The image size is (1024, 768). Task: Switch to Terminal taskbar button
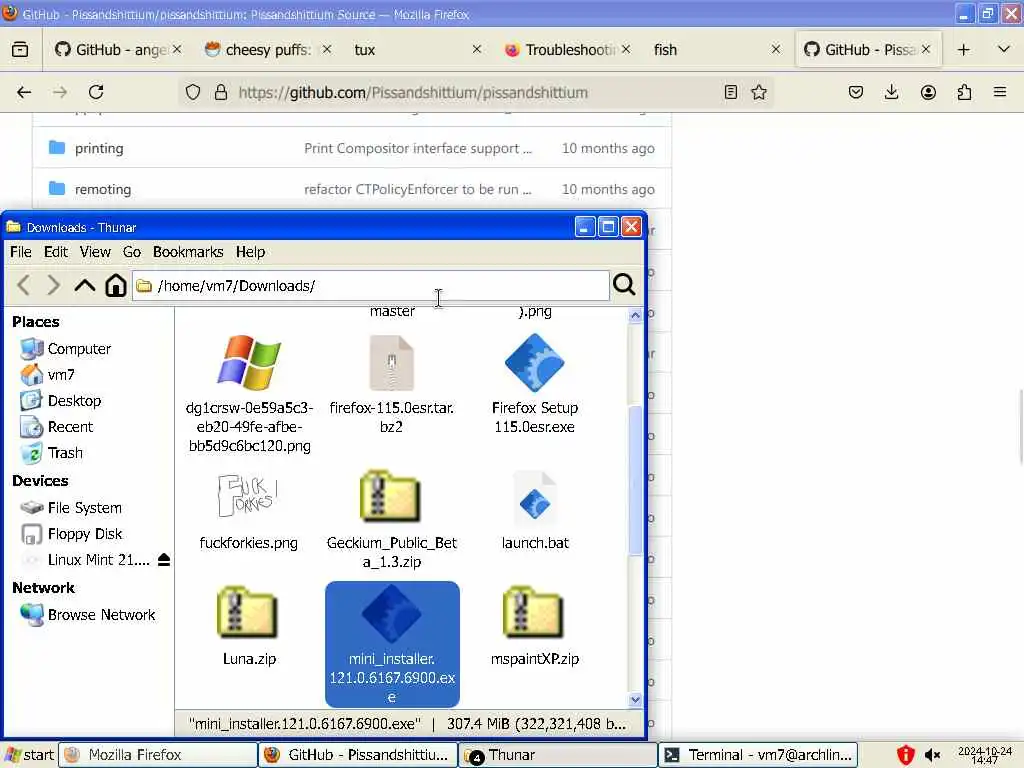pyautogui.click(x=758, y=755)
